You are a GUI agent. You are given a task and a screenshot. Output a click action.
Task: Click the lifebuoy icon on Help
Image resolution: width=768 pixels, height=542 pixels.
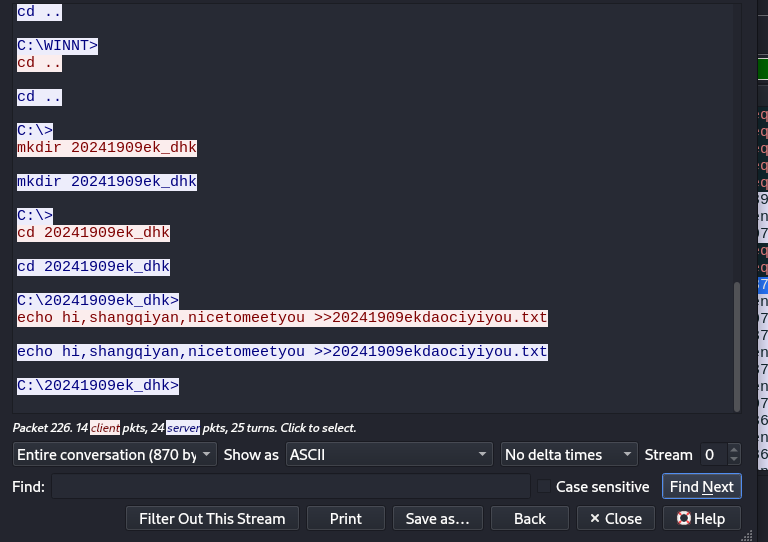pos(683,518)
